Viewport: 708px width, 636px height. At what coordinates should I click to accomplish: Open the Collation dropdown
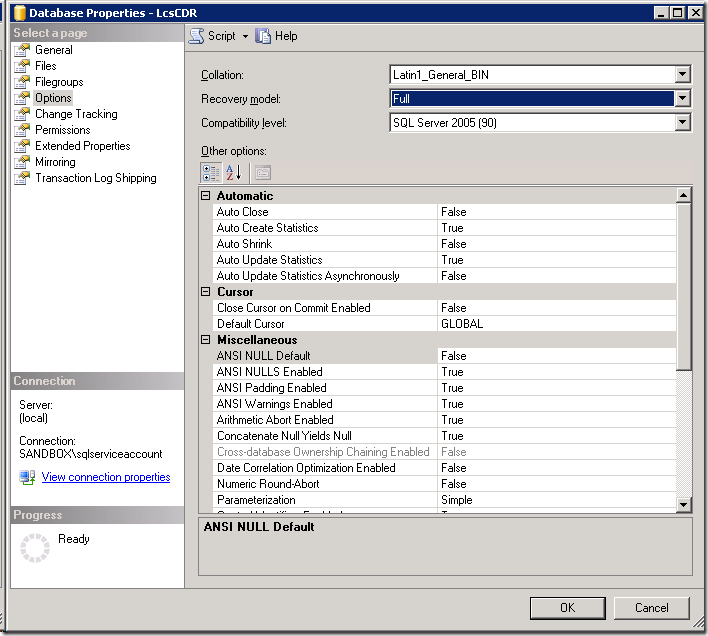pyautogui.click(x=682, y=75)
